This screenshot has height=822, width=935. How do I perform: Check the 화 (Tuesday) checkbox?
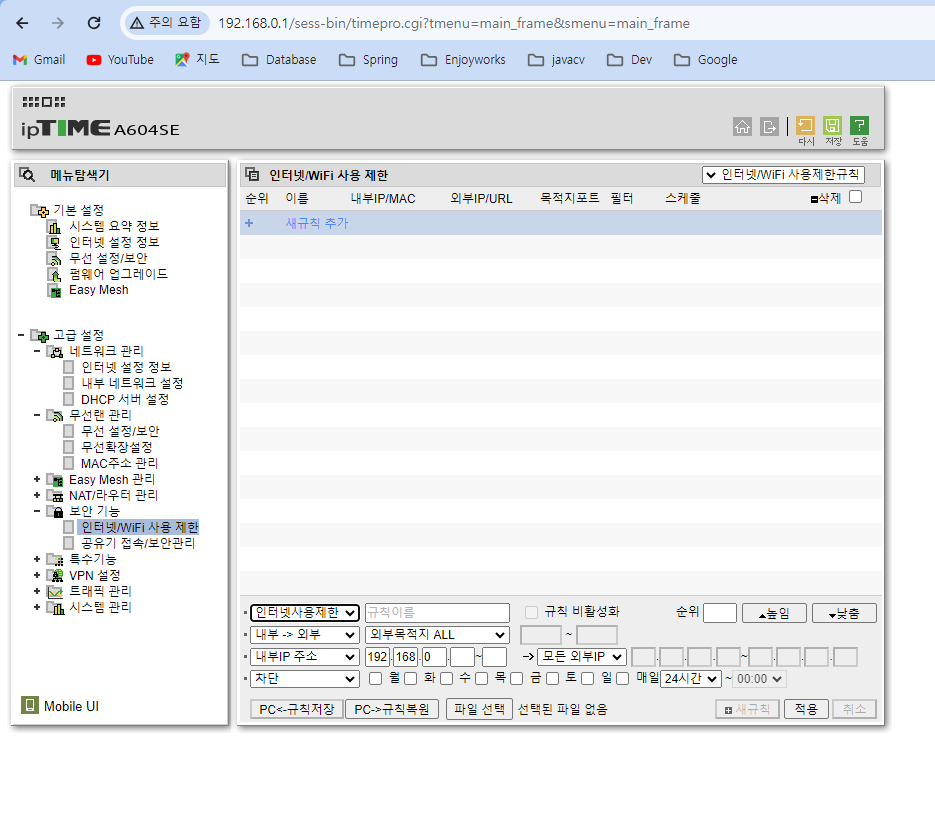coord(410,678)
